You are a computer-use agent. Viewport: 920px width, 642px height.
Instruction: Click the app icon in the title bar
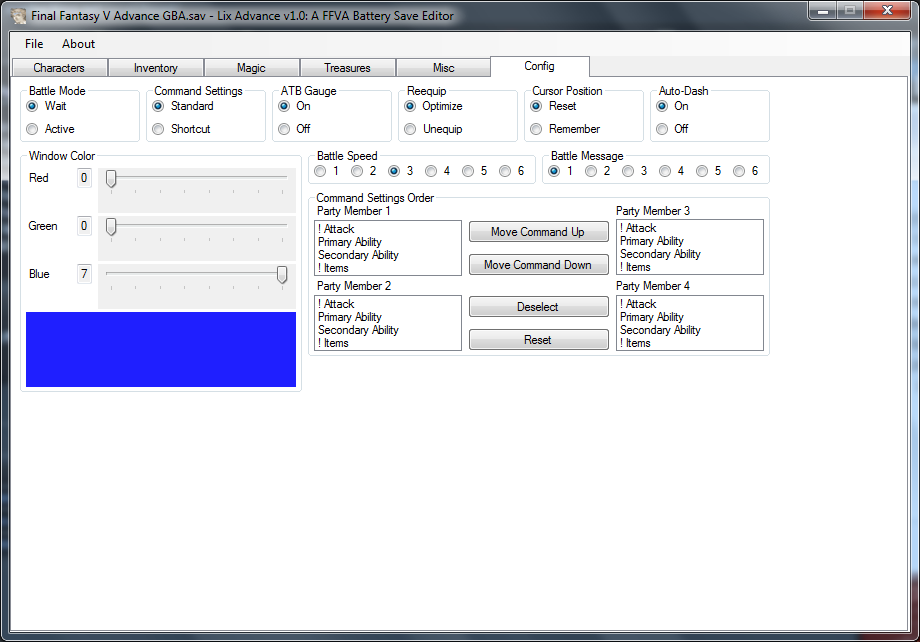19,16
